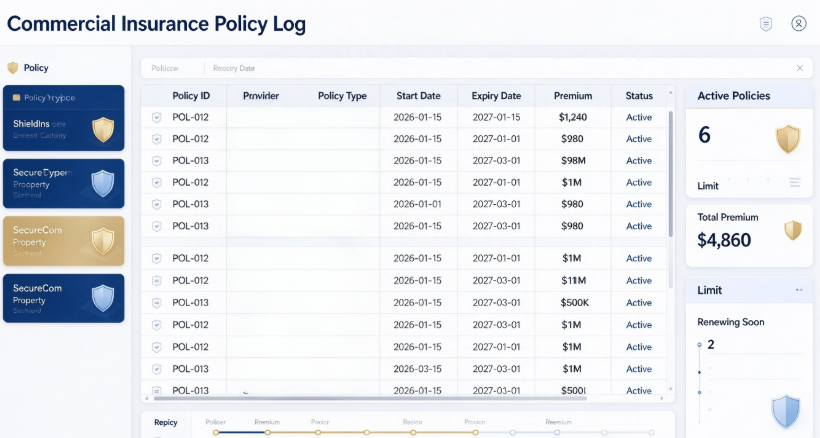
Task: Click Active status in the $11M row
Action: click(x=639, y=281)
